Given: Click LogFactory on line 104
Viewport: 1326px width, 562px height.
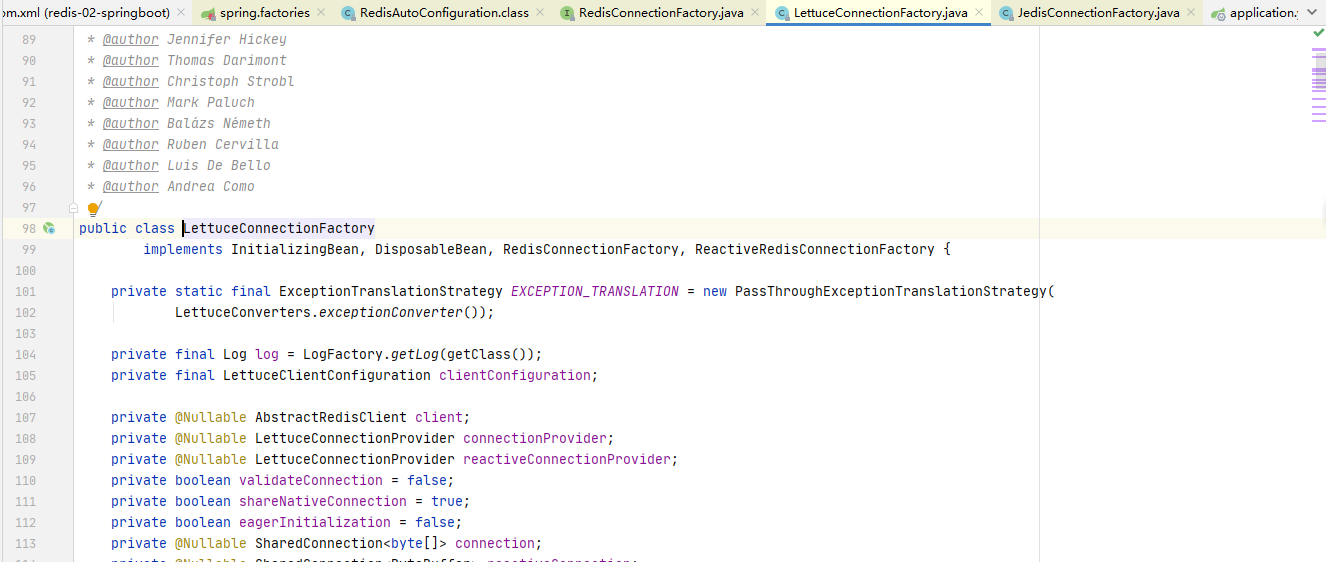Looking at the screenshot, I should pyautogui.click(x=343, y=354).
